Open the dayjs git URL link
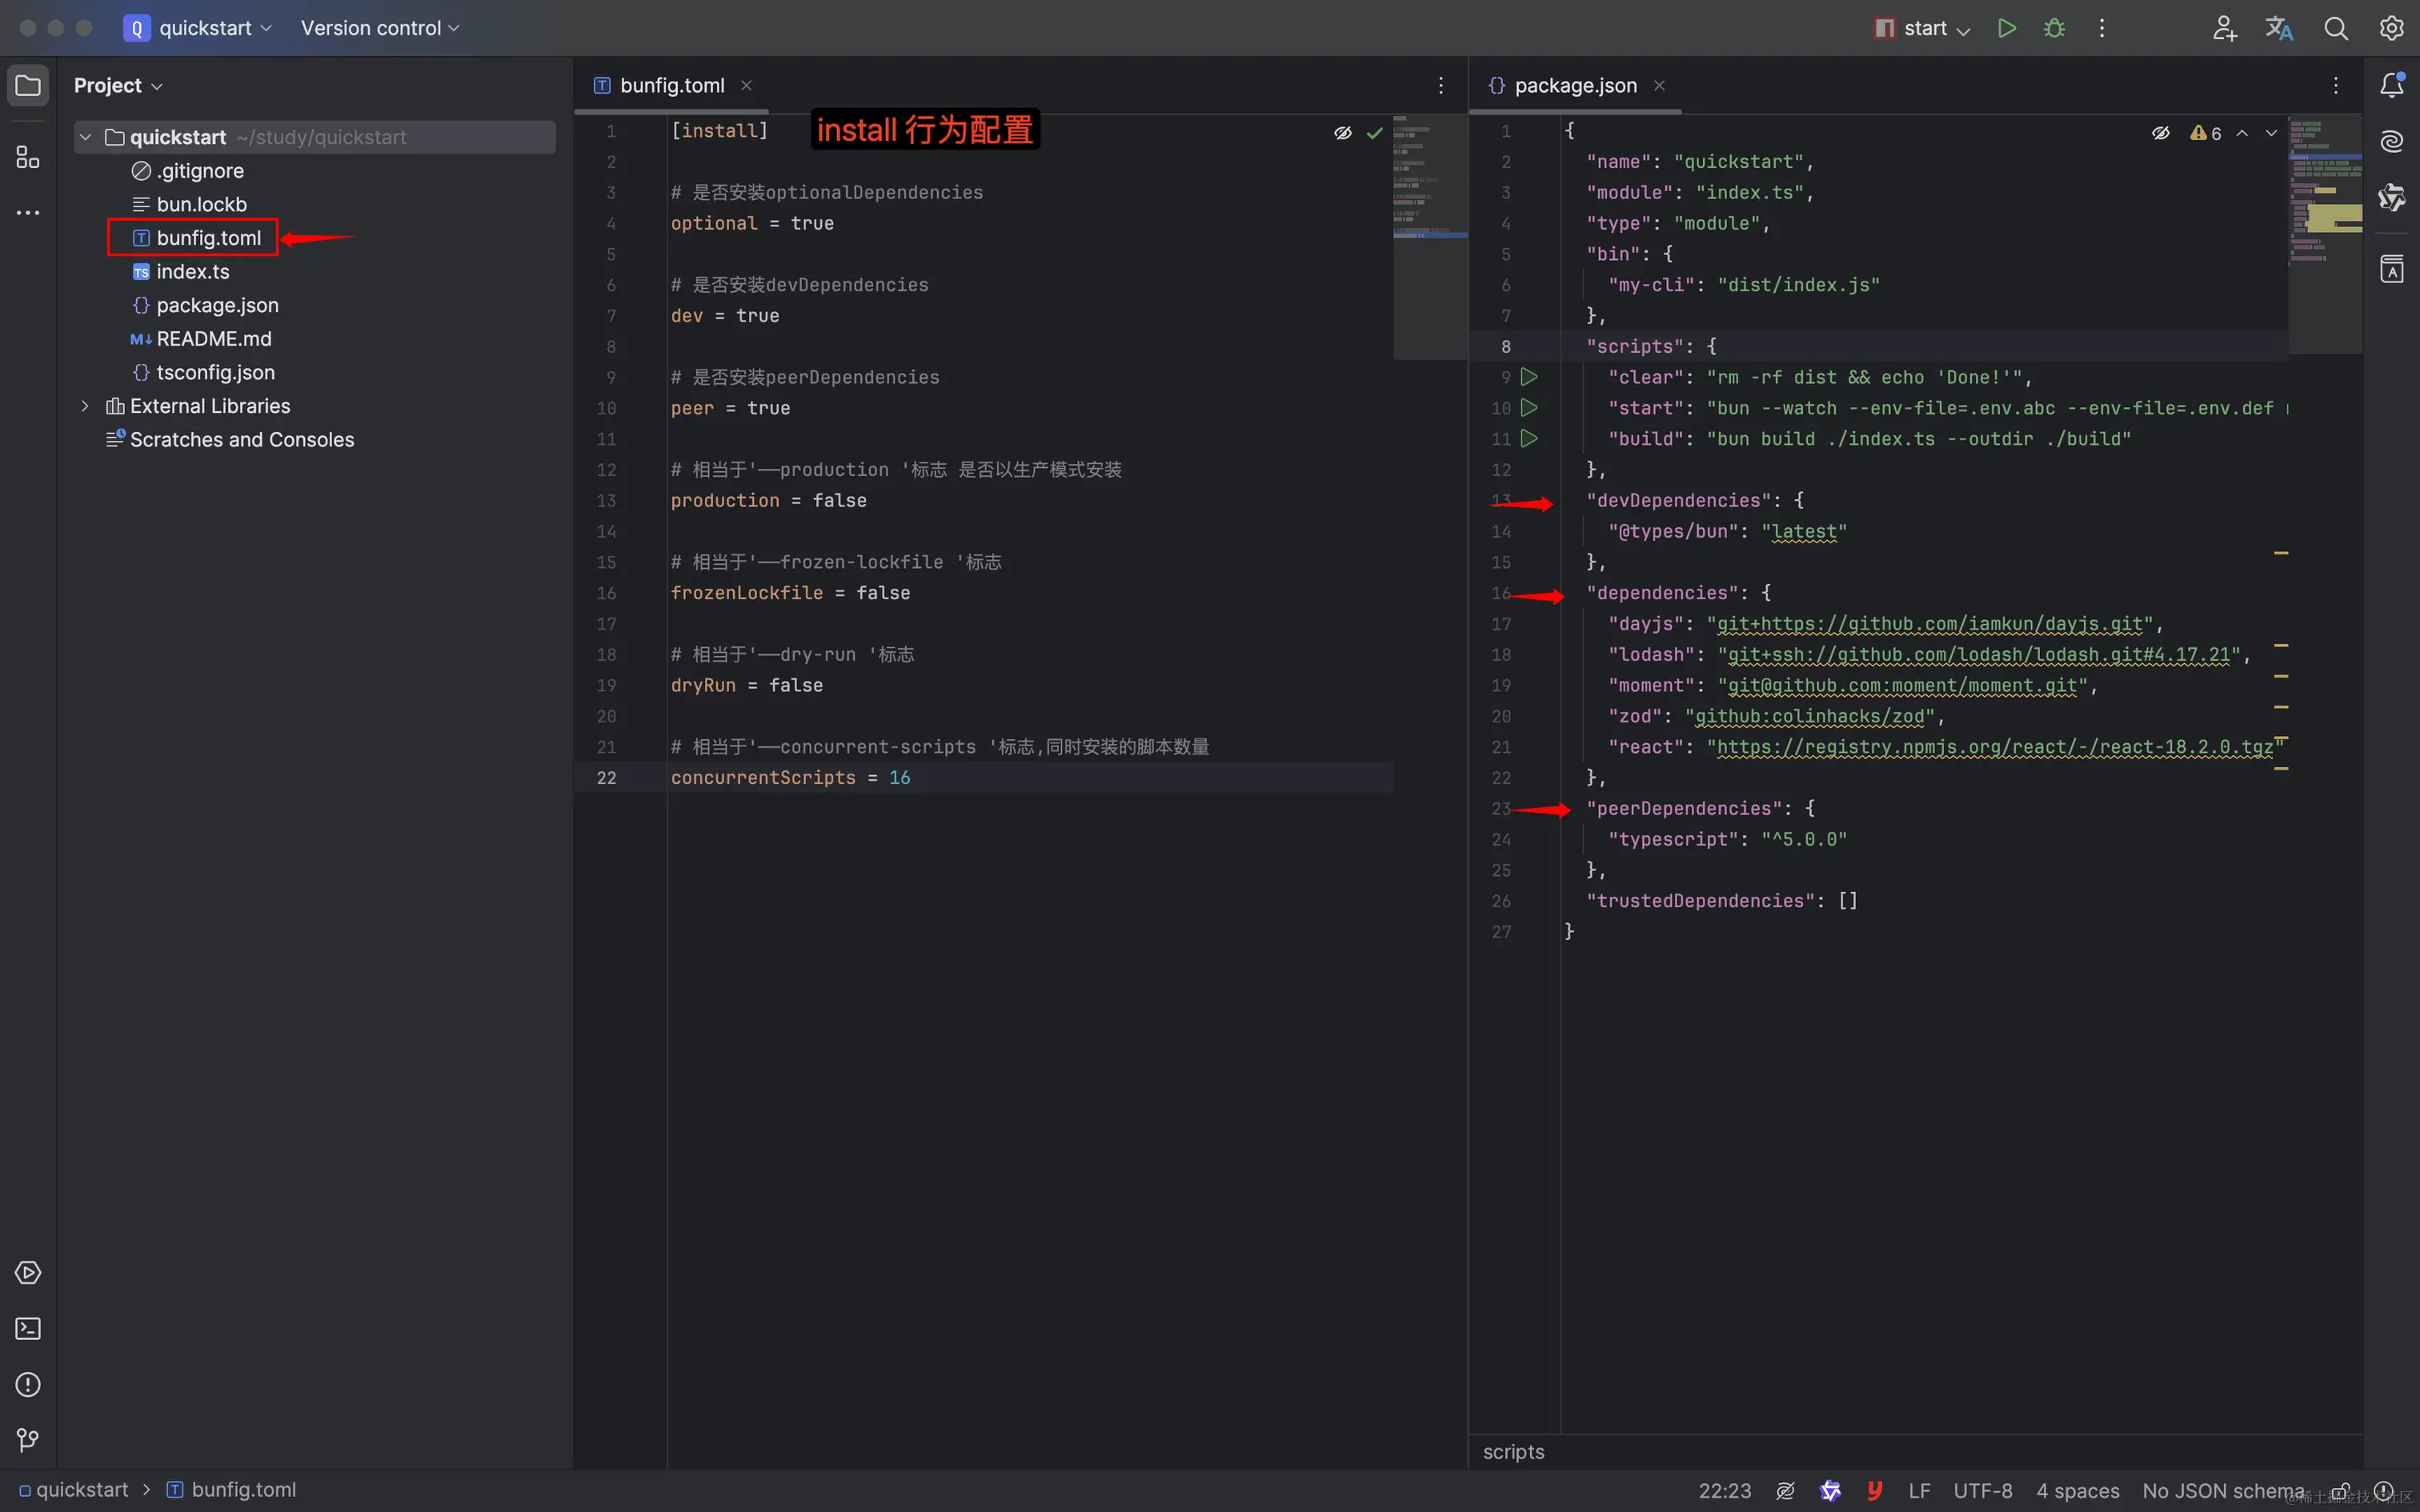The height and width of the screenshot is (1512, 2420). (x=1930, y=624)
